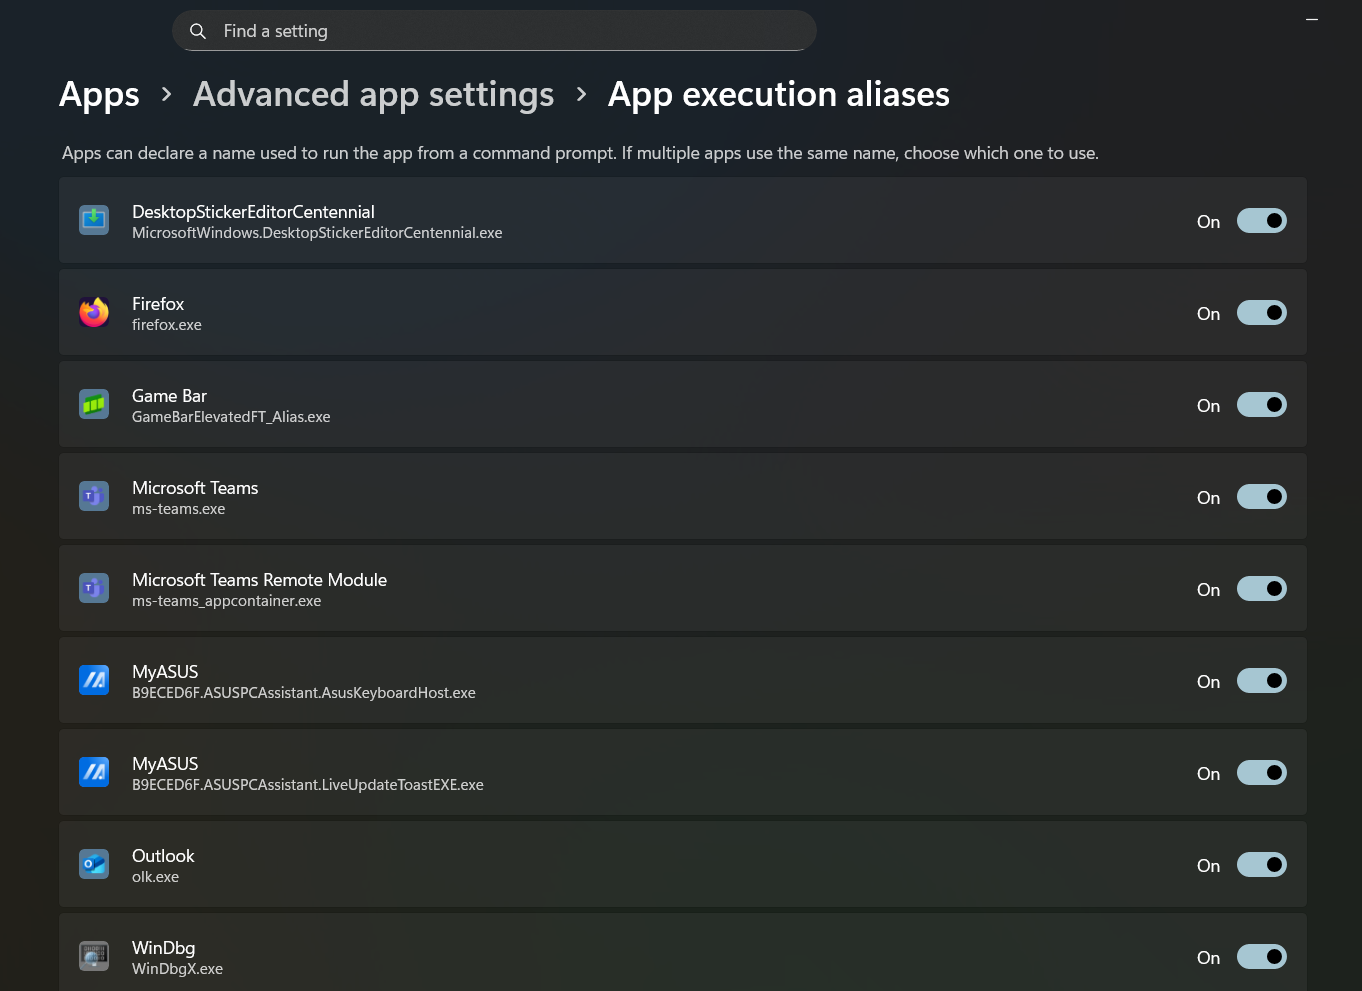This screenshot has width=1362, height=991.
Task: Turn off DesktopStickerEditorCentennial alias toggle
Action: pyautogui.click(x=1262, y=221)
